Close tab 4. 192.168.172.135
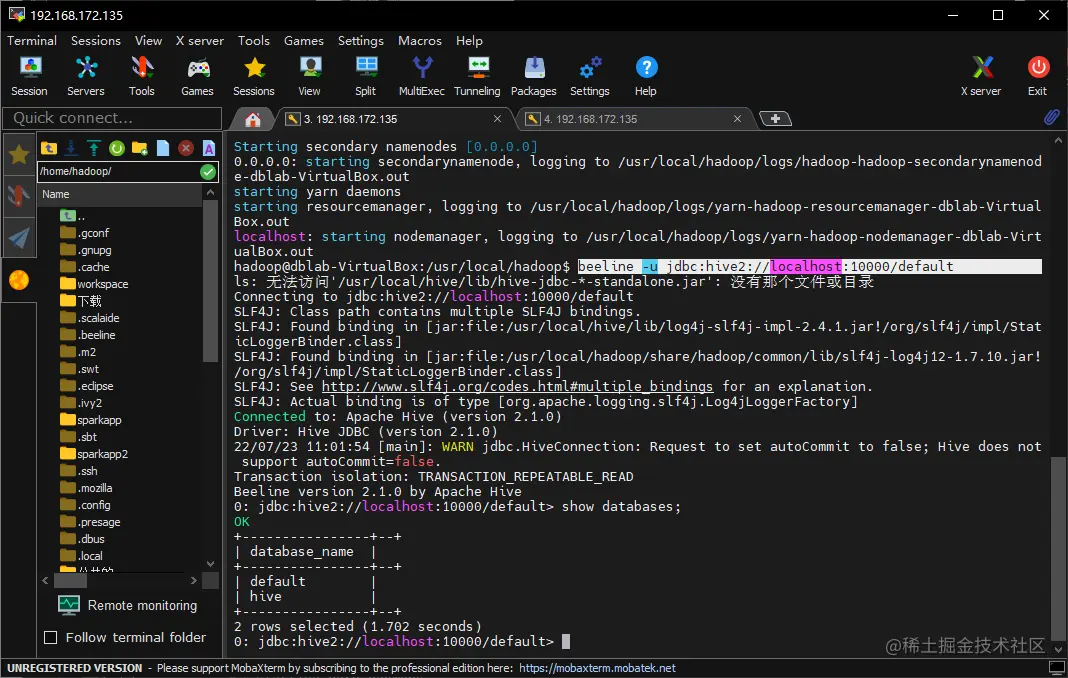The height and width of the screenshot is (678, 1068). 737,119
